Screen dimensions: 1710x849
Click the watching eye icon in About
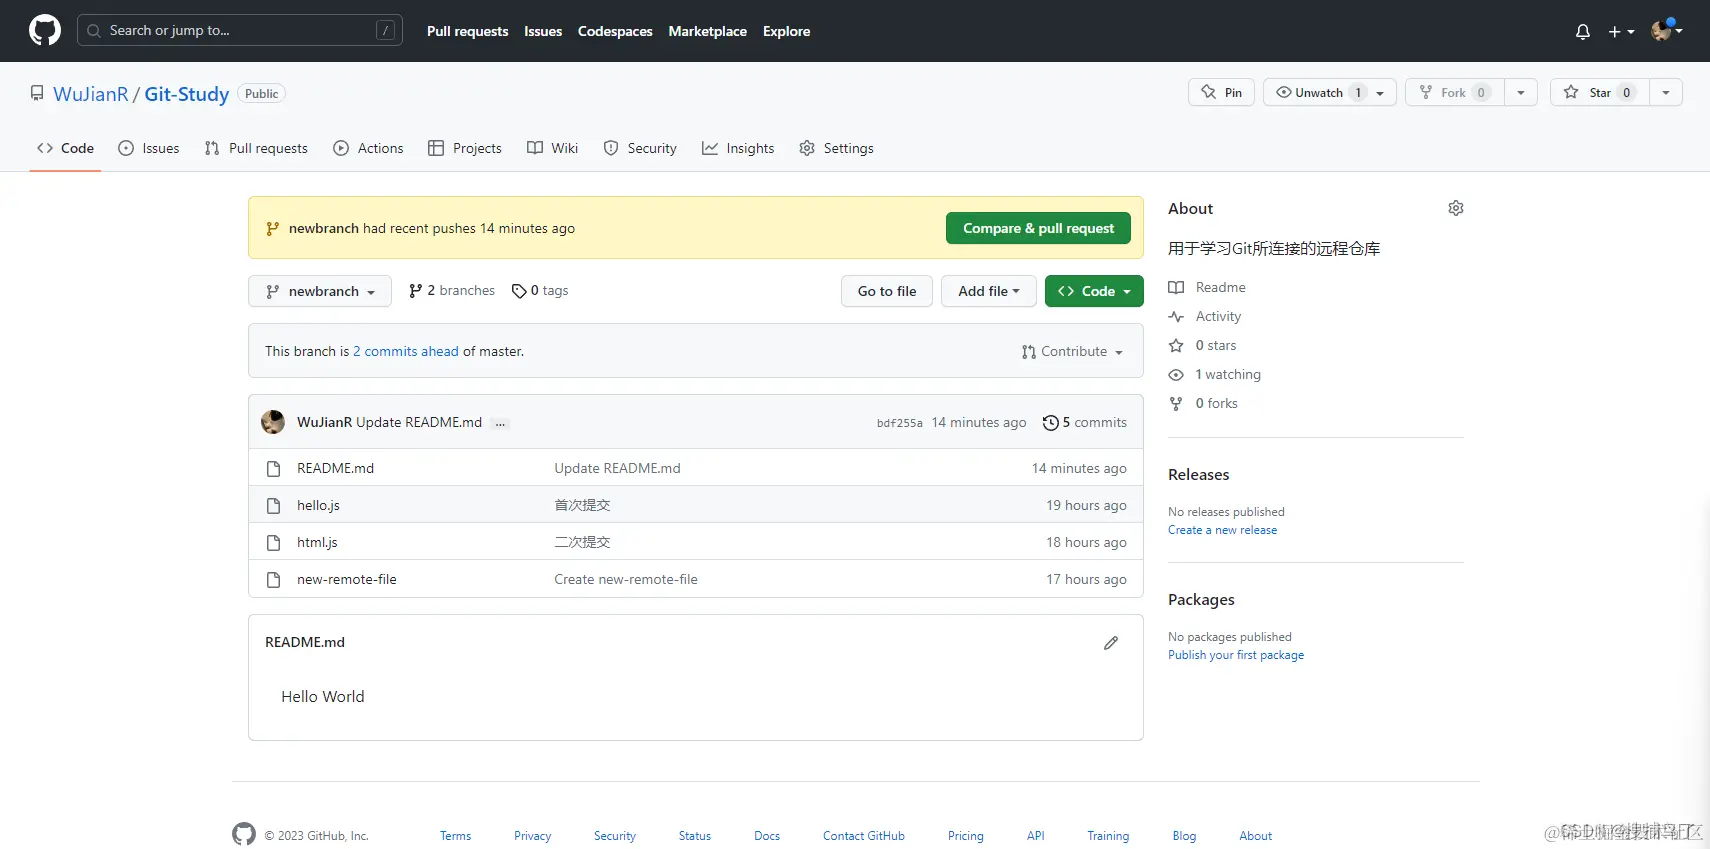(x=1176, y=374)
